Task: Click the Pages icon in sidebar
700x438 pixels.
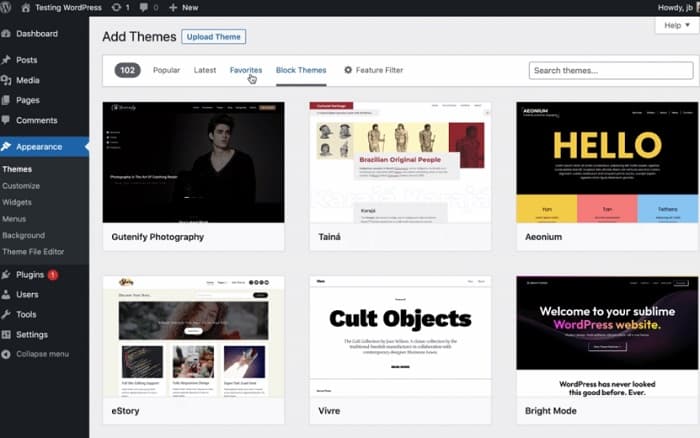Action: [x=6, y=100]
